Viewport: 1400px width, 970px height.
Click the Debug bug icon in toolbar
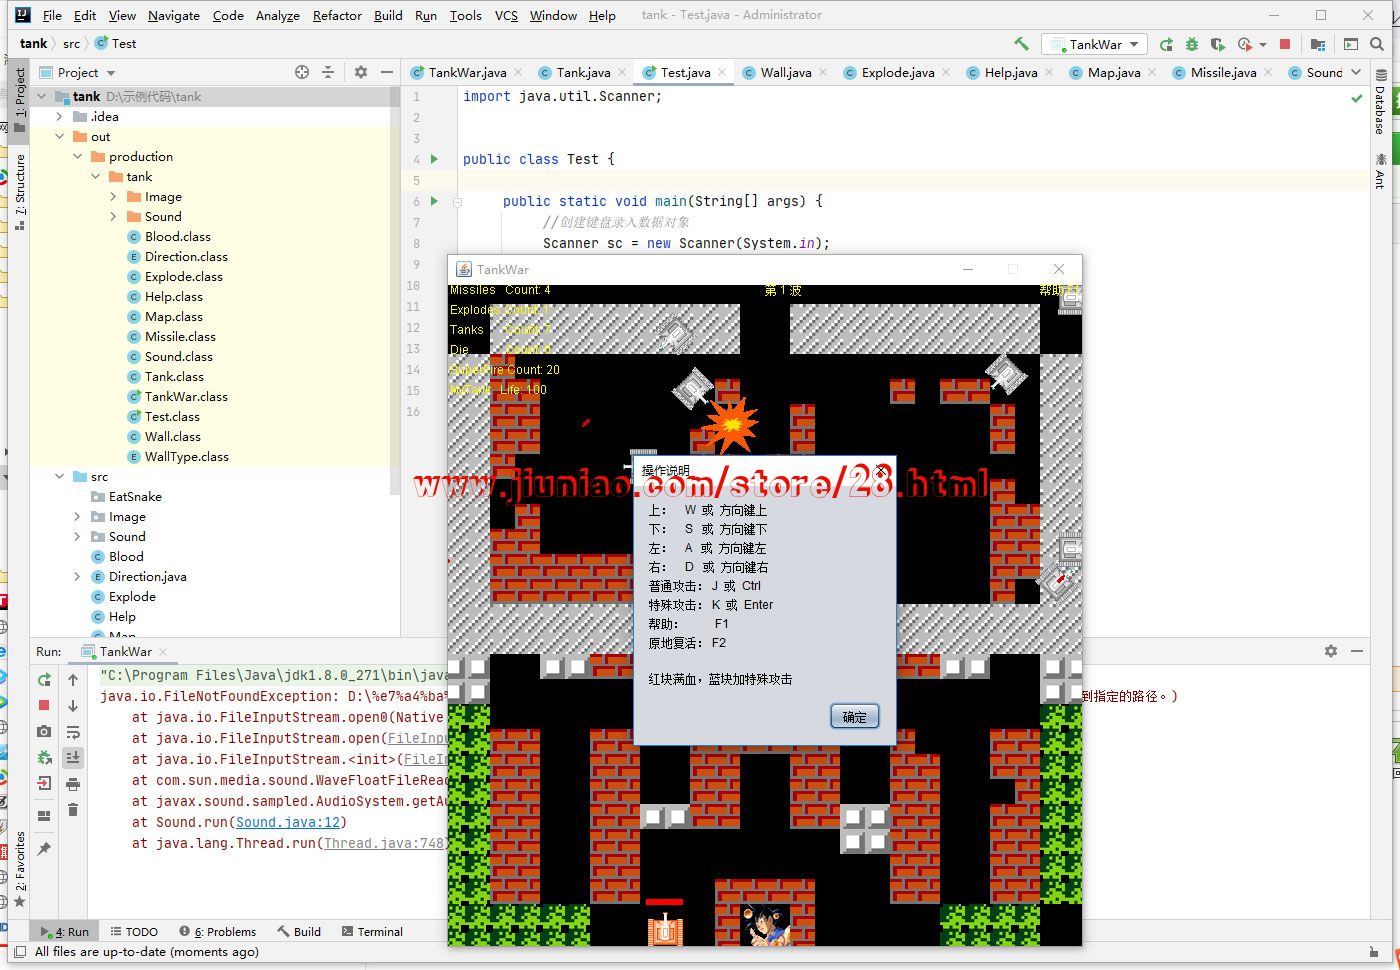pos(1191,44)
